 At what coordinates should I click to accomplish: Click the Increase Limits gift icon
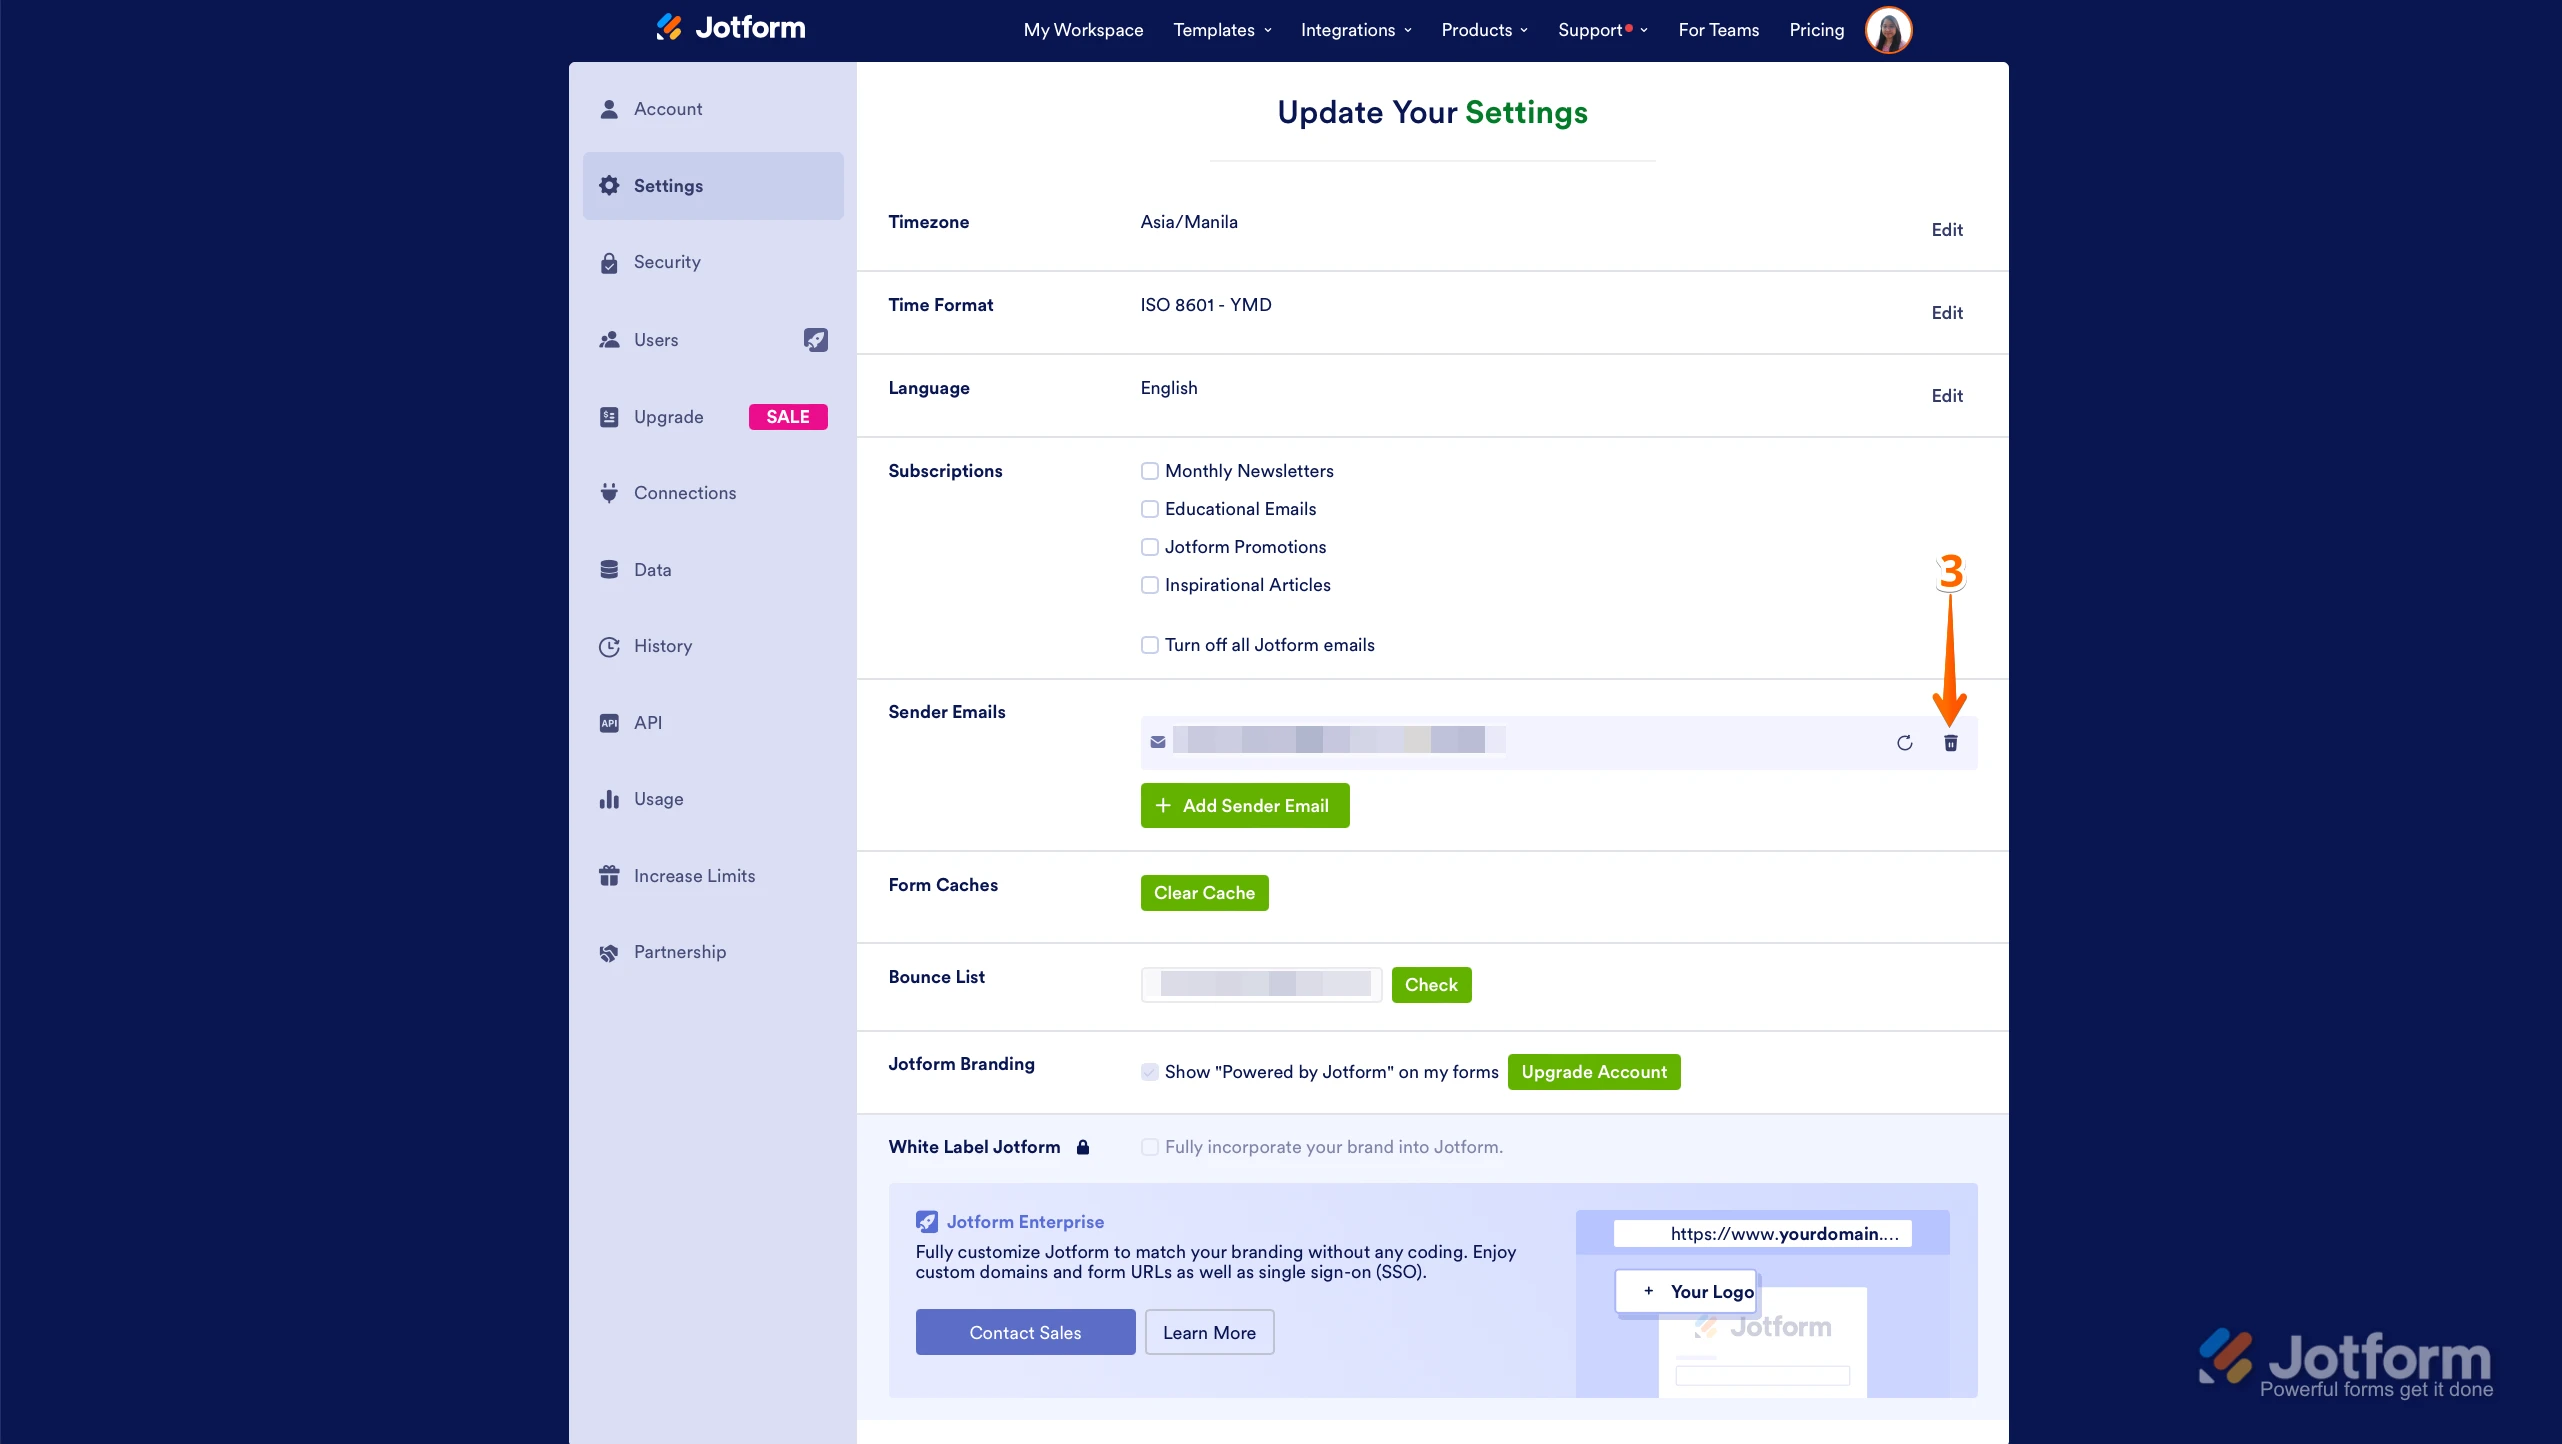[x=609, y=876]
